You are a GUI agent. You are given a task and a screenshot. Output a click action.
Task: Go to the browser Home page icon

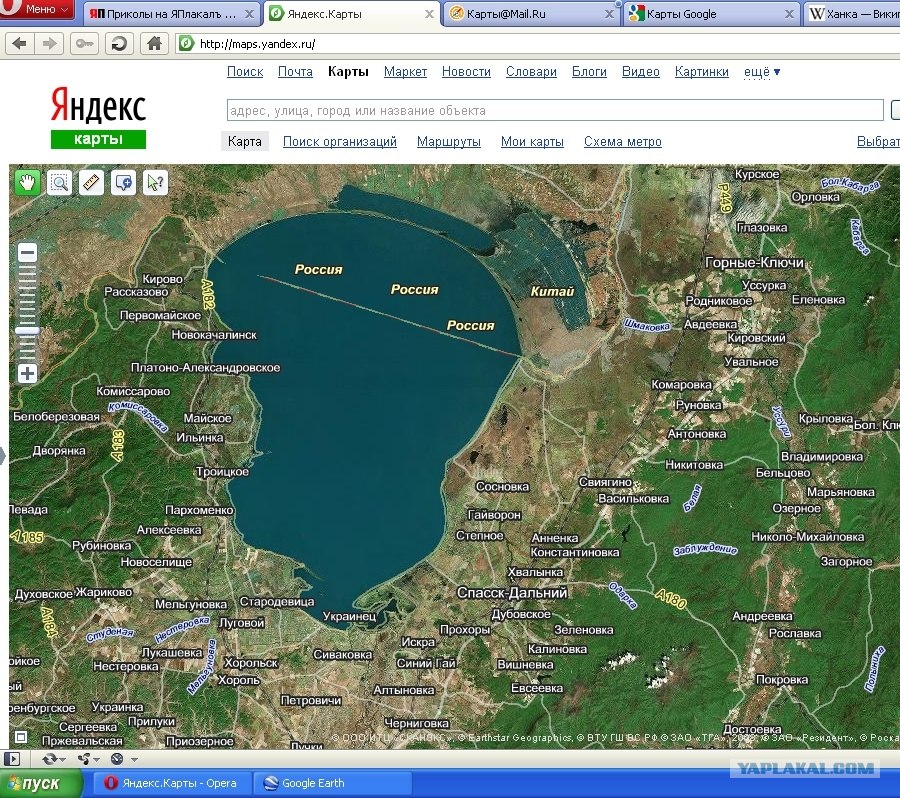coord(154,44)
